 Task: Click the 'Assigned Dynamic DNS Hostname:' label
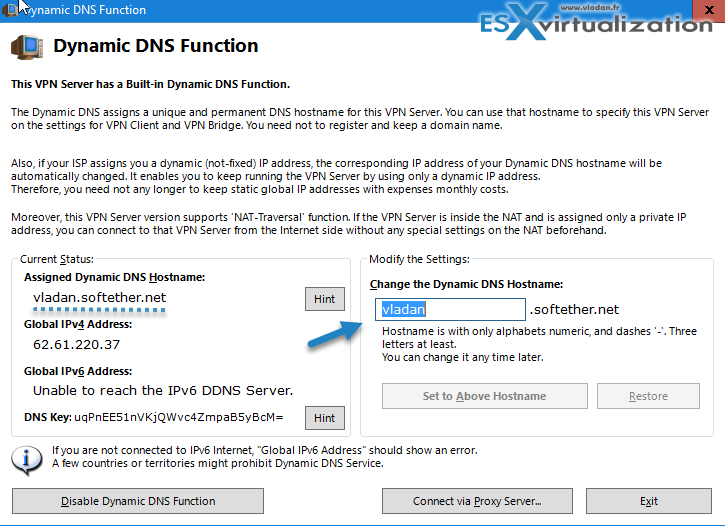pos(114,277)
